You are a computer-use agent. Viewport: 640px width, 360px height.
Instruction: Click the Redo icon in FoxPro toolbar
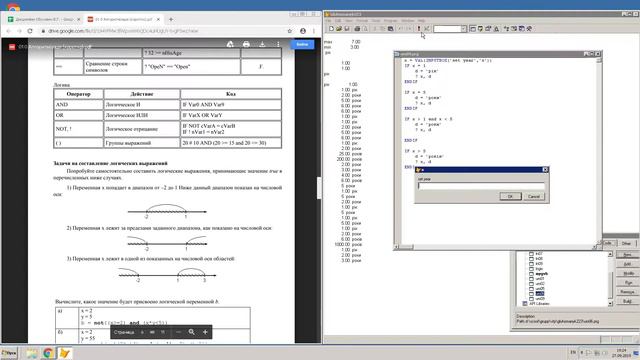click(x=409, y=29)
